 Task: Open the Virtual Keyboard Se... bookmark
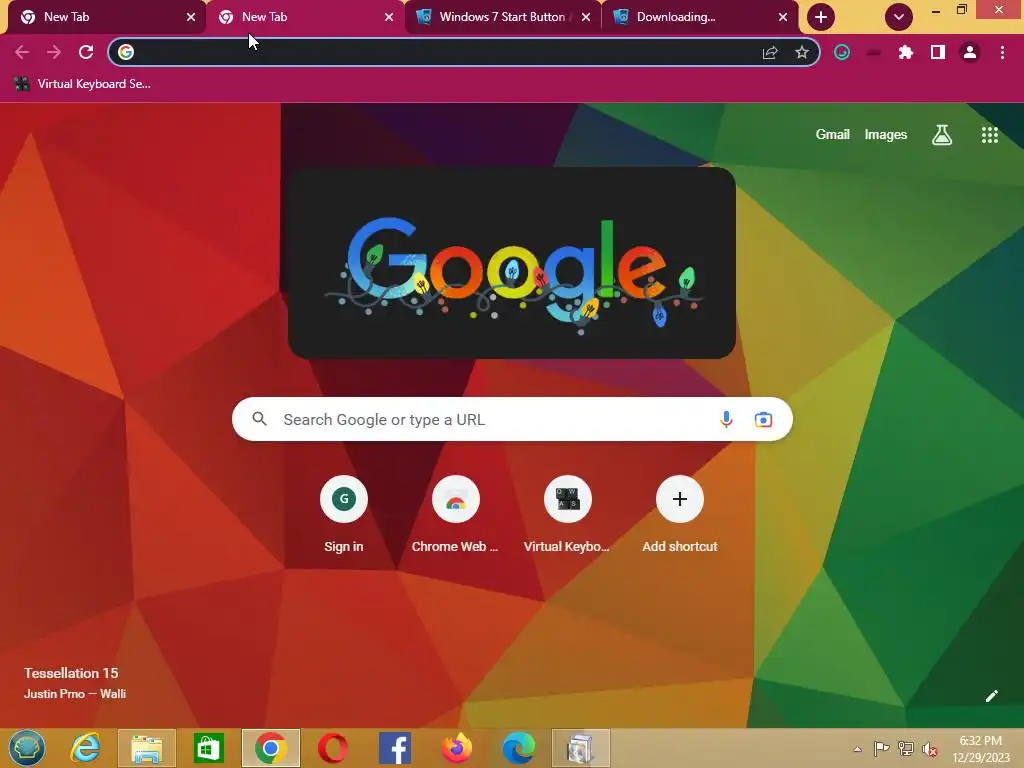pyautogui.click(x=82, y=84)
